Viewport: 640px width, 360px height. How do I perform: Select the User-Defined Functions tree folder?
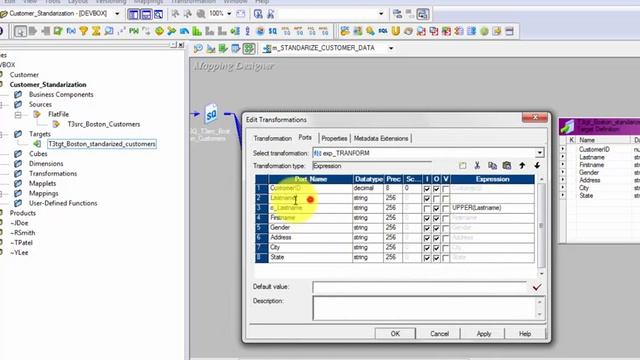click(x=63, y=203)
